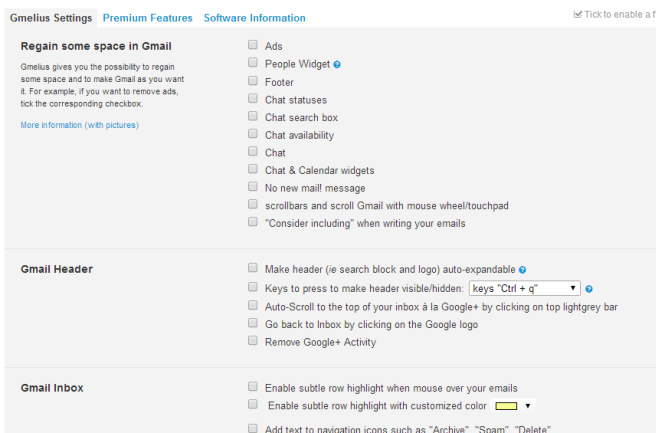Click help icon beside auto-expandable header option
Image resolution: width=656 pixels, height=433 pixels.
pyautogui.click(x=522, y=270)
